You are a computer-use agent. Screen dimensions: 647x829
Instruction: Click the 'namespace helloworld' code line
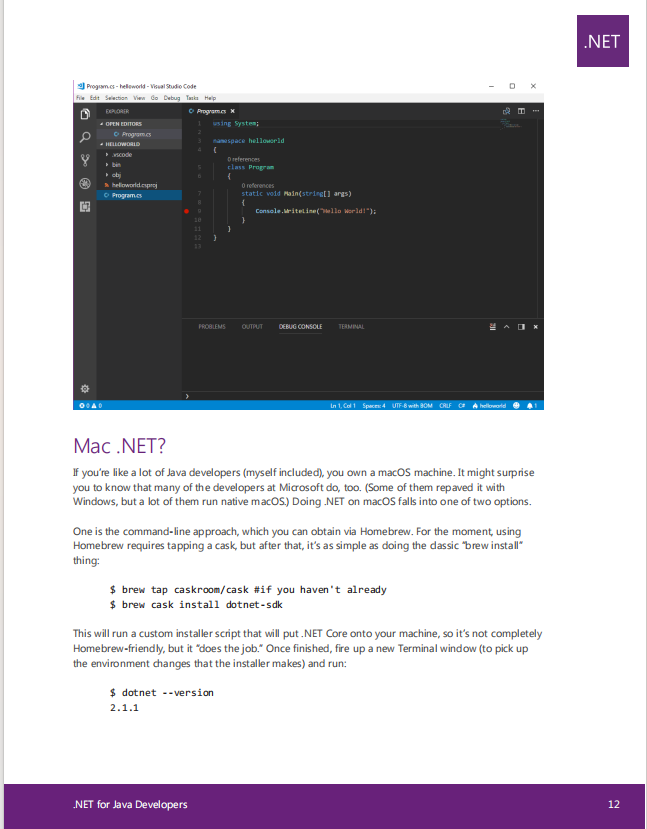pos(248,141)
